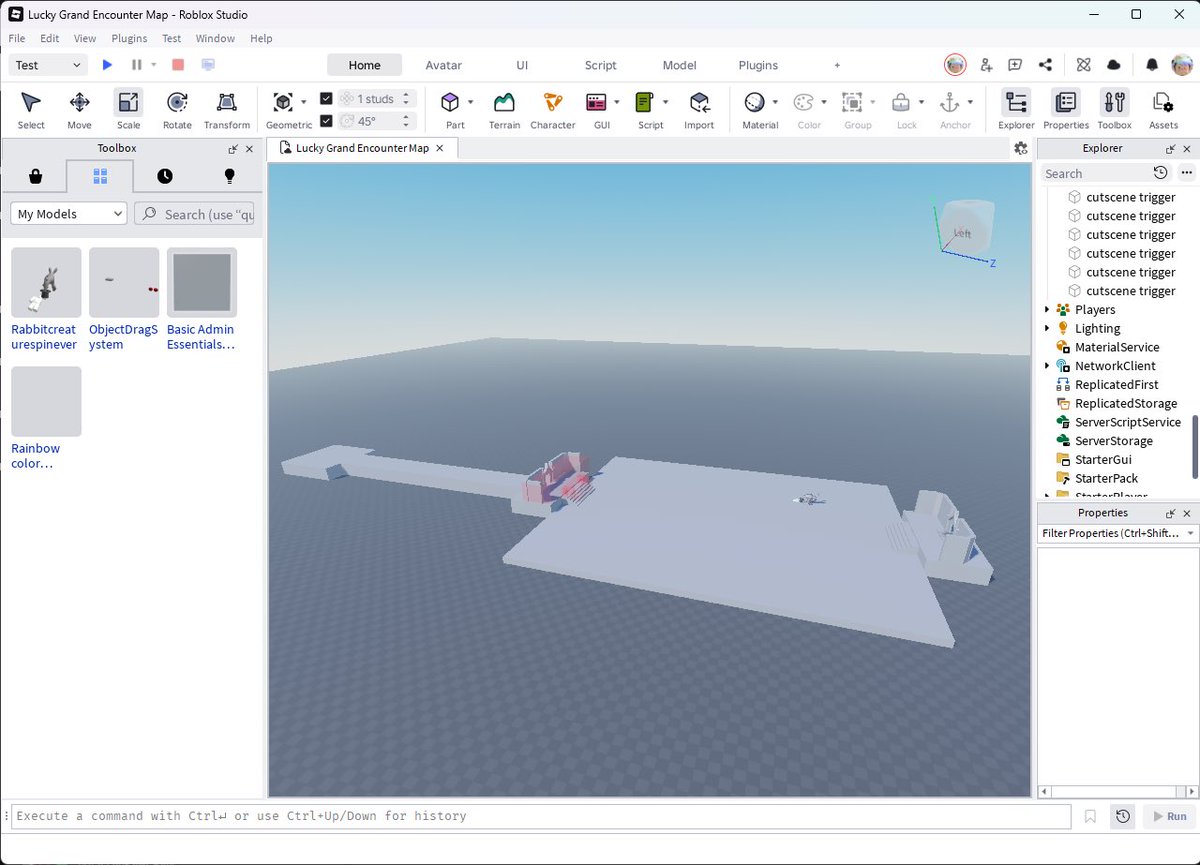Pick the Rotate tool

(177, 109)
